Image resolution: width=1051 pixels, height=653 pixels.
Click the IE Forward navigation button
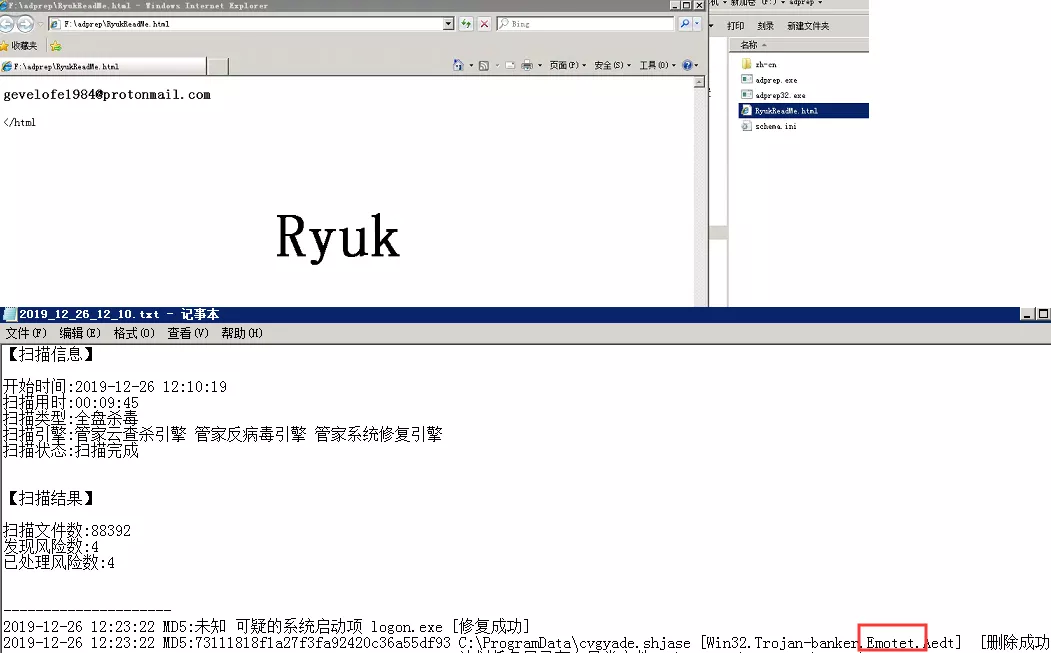25,24
